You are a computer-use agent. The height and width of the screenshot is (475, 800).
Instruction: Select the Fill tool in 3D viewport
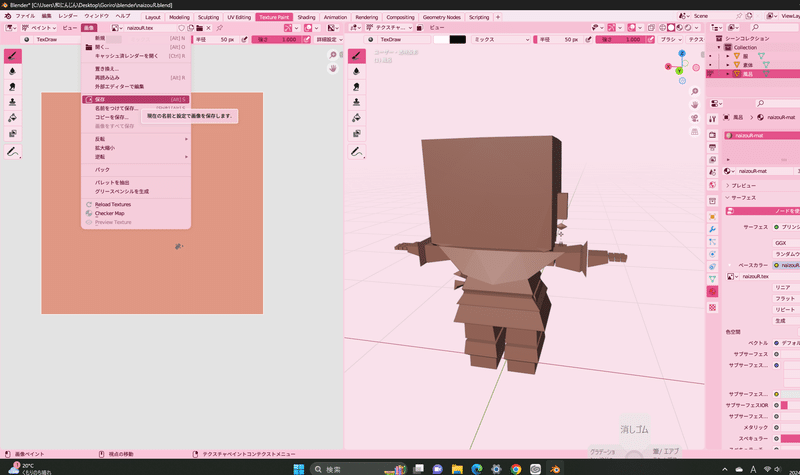pyautogui.click(x=357, y=118)
